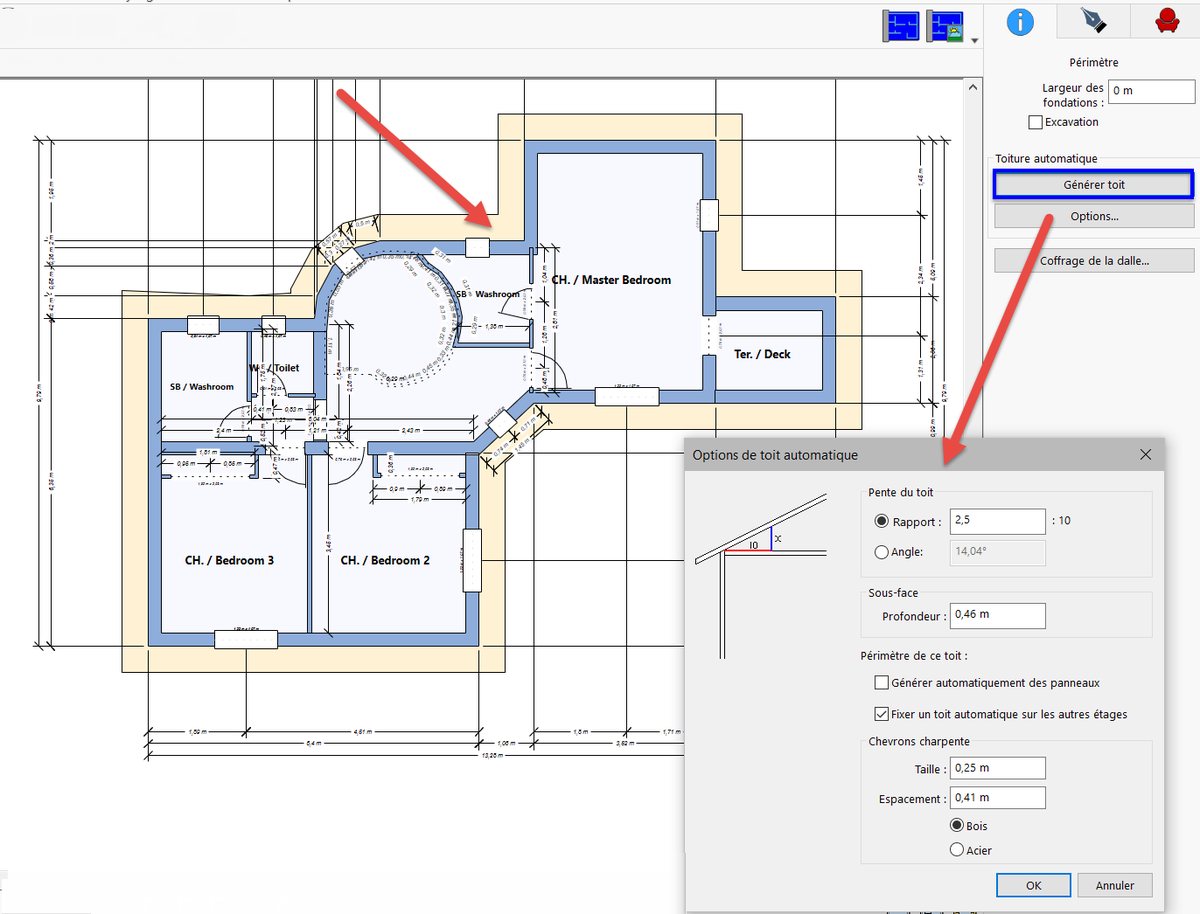Screen dimensions: 1200x914
Task: Open the blue floor plan view icon
Action: [x=900, y=26]
